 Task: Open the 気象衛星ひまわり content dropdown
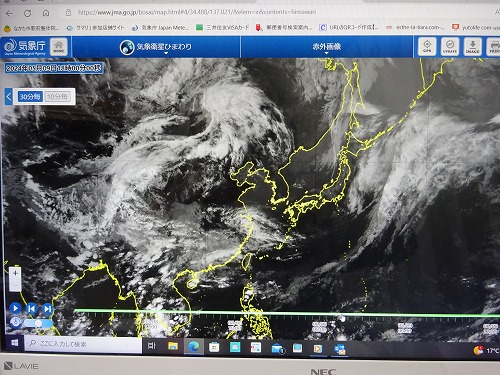pyautogui.click(x=156, y=47)
